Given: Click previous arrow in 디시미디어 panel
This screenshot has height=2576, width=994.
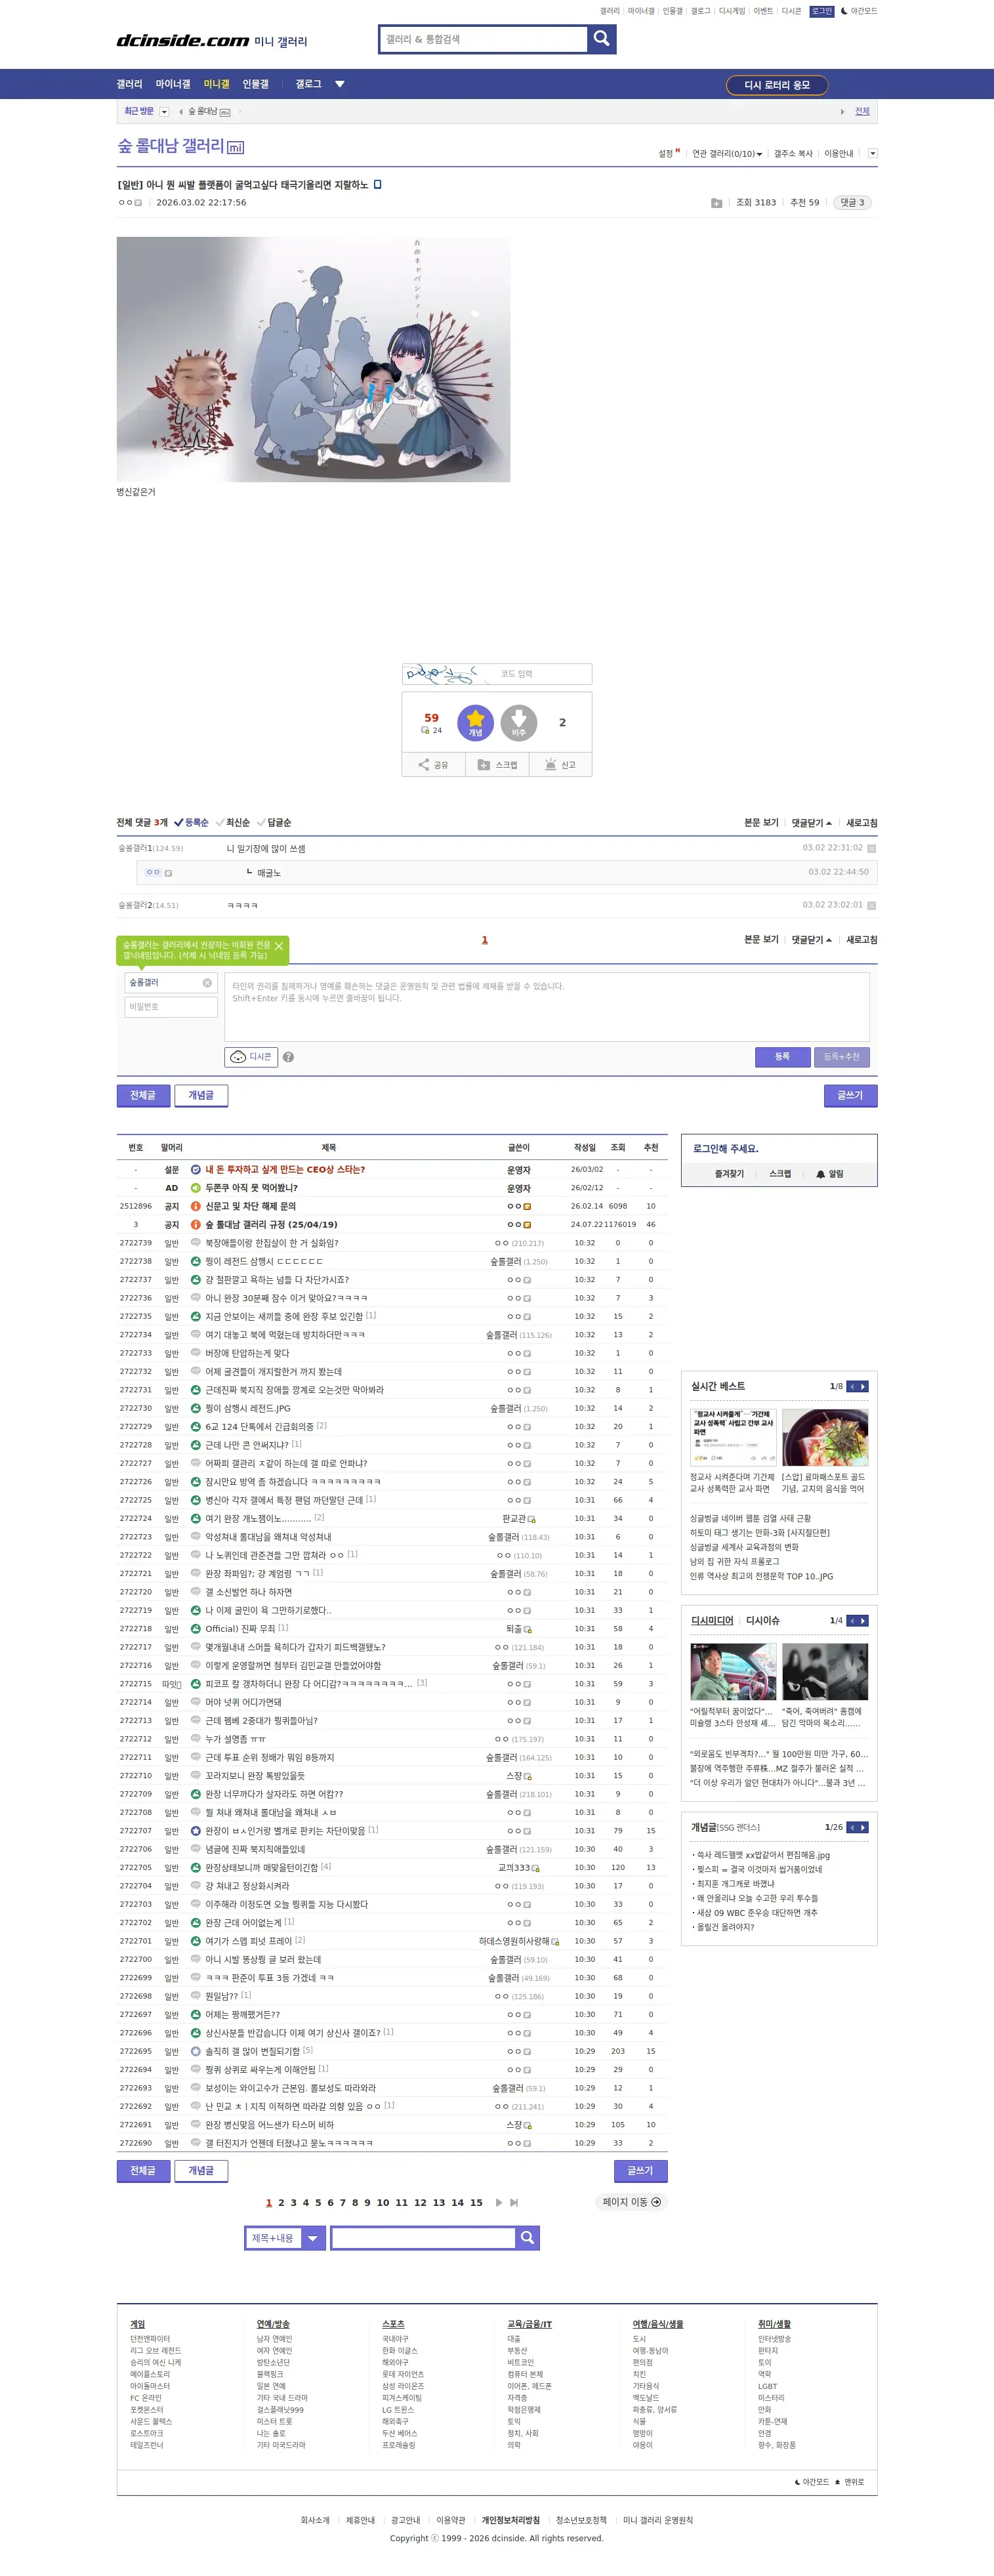Looking at the screenshot, I should pyautogui.click(x=852, y=1620).
